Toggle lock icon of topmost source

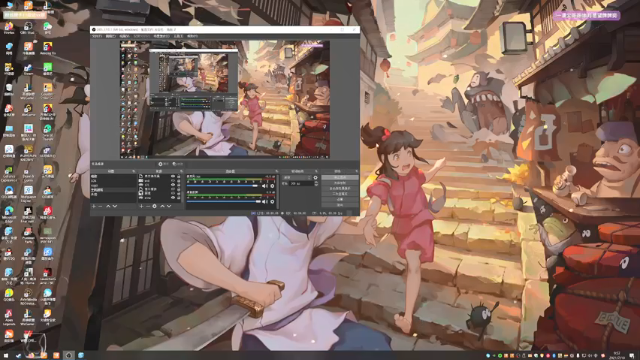point(179,176)
